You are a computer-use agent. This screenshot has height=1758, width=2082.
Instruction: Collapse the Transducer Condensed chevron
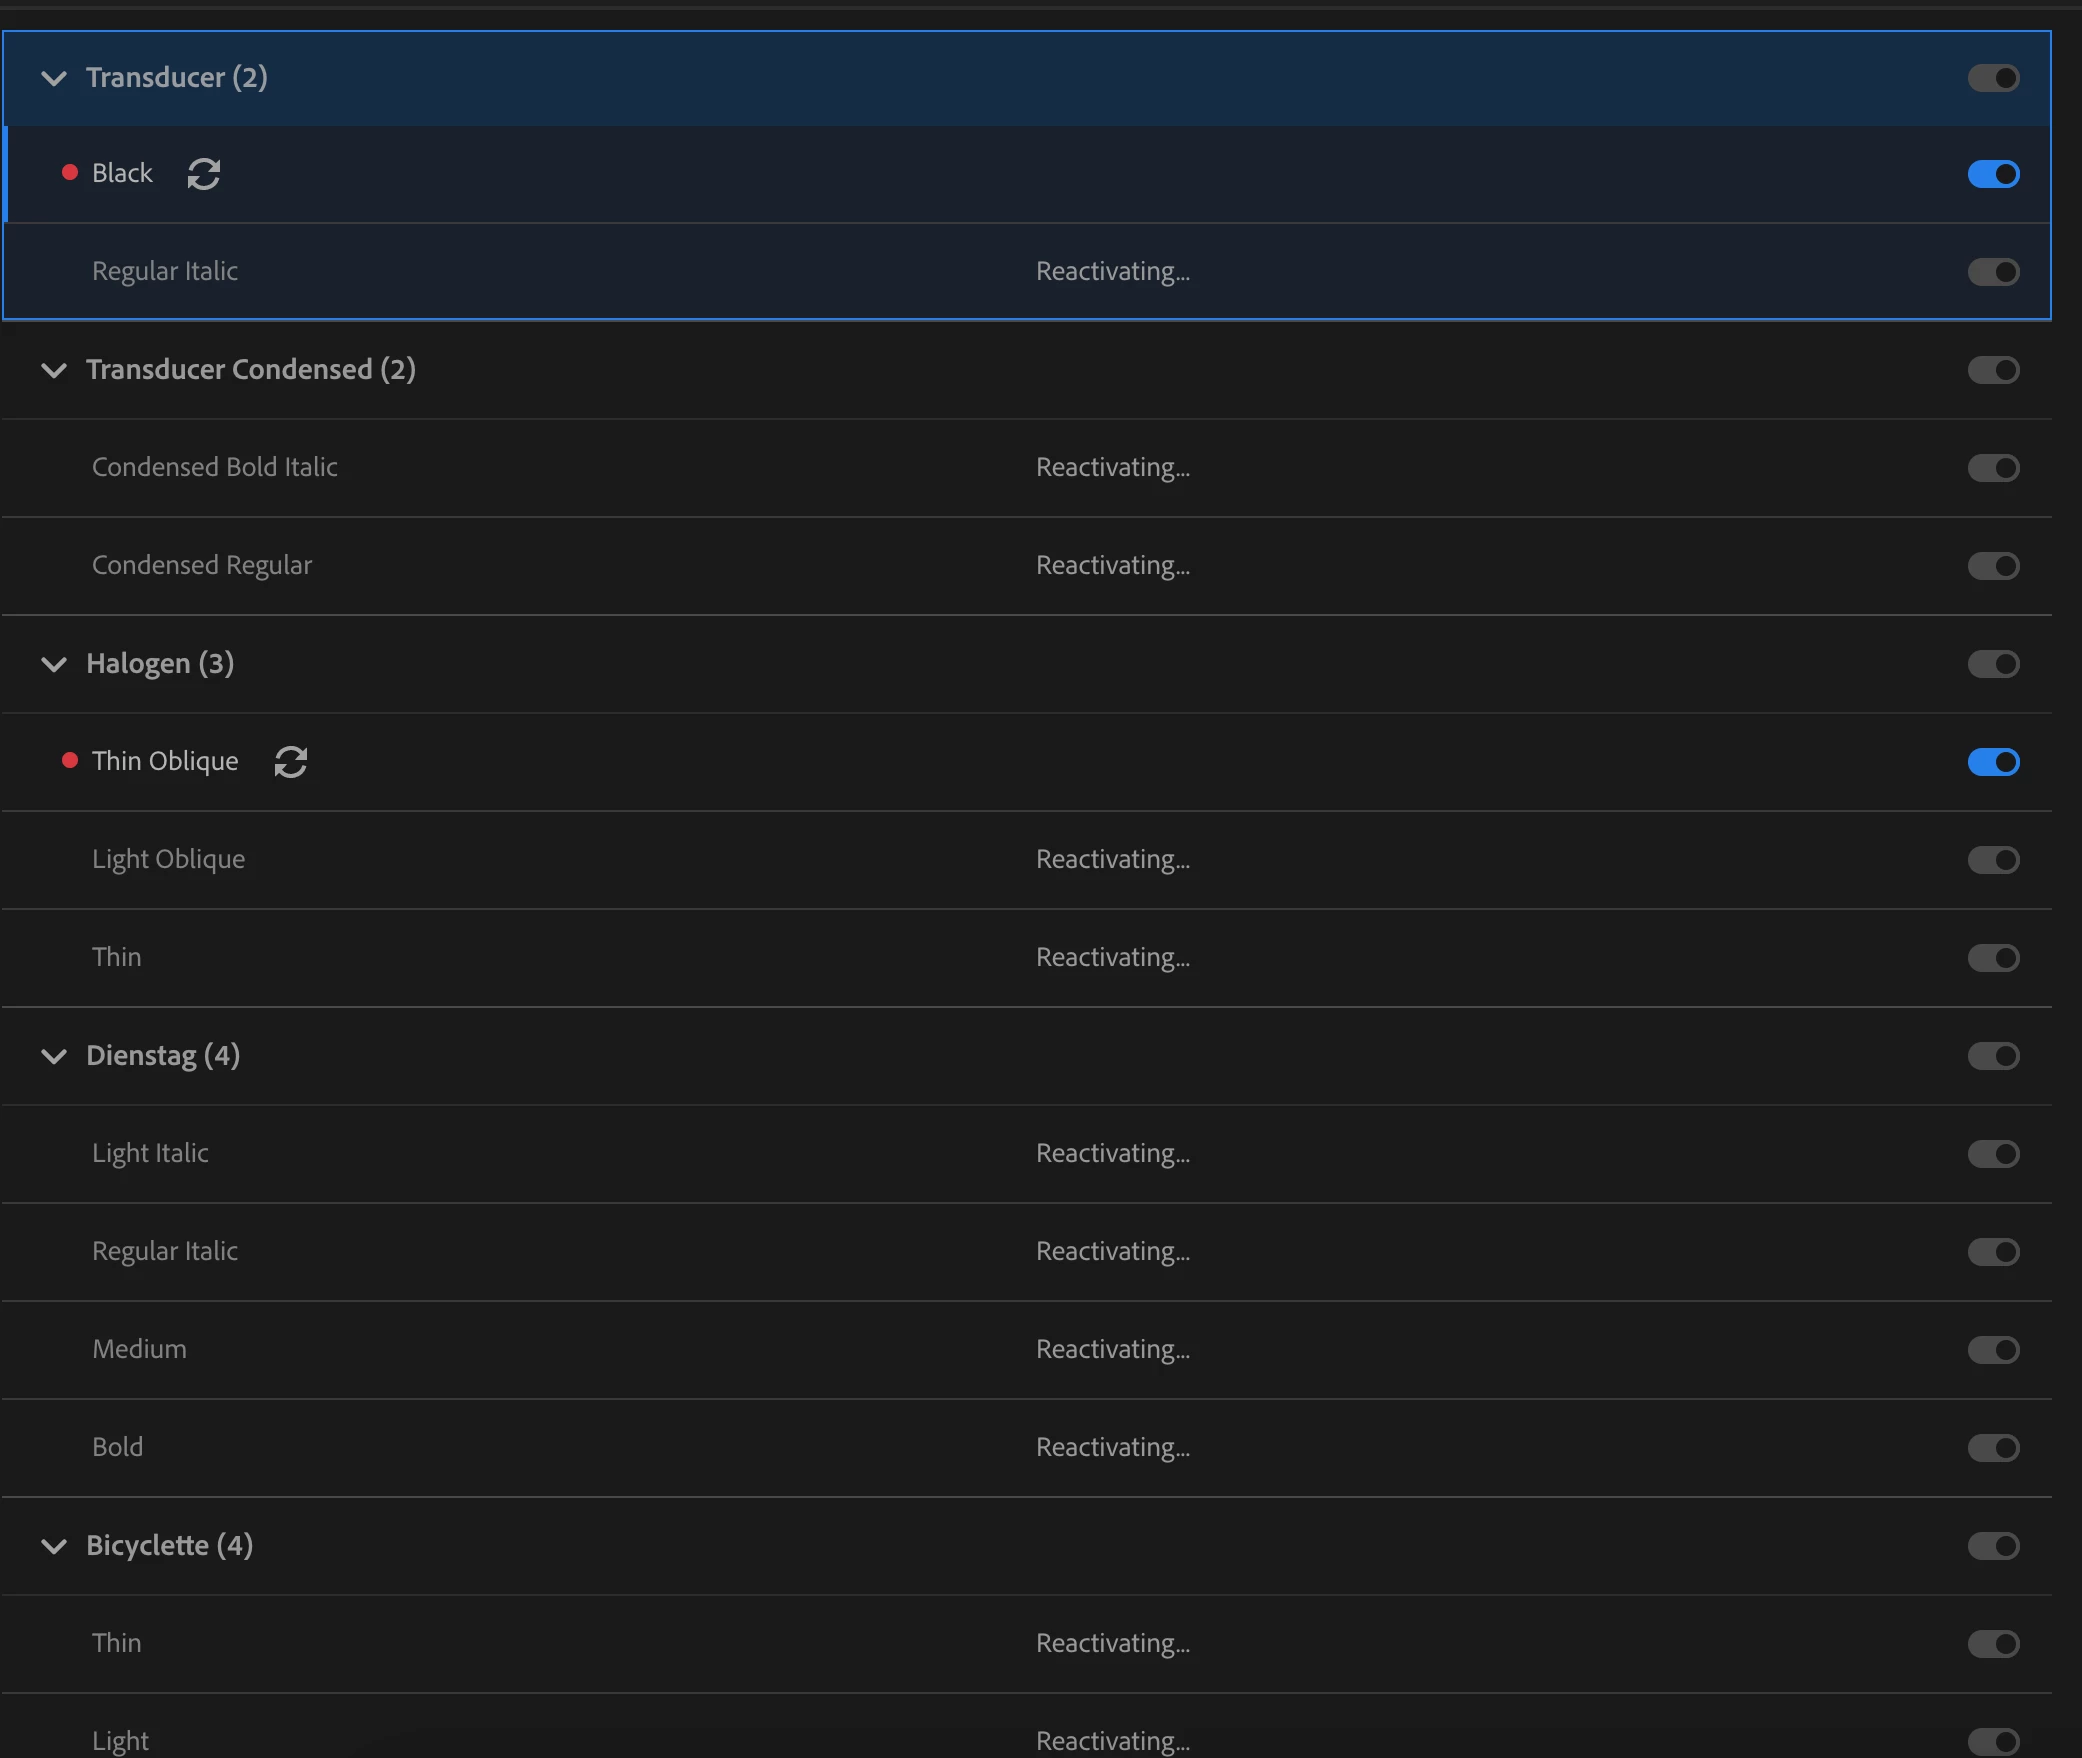click(54, 370)
